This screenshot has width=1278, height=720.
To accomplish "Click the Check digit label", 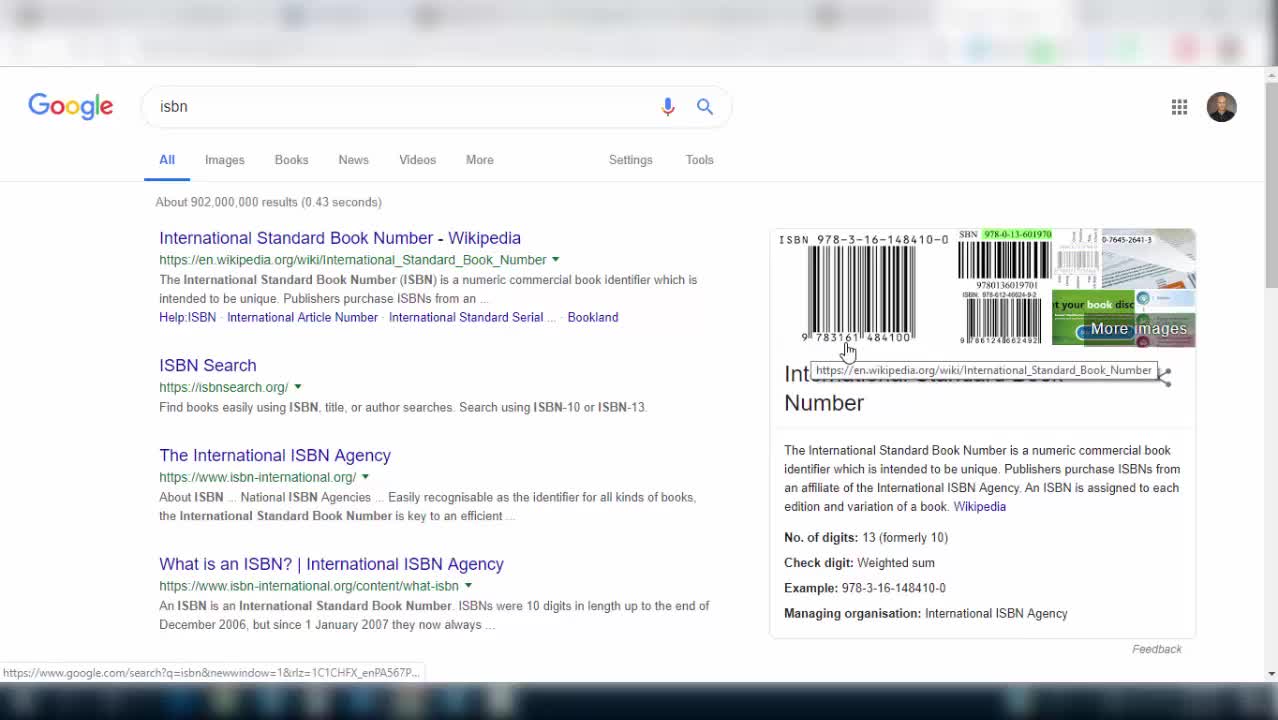I will tap(818, 563).
